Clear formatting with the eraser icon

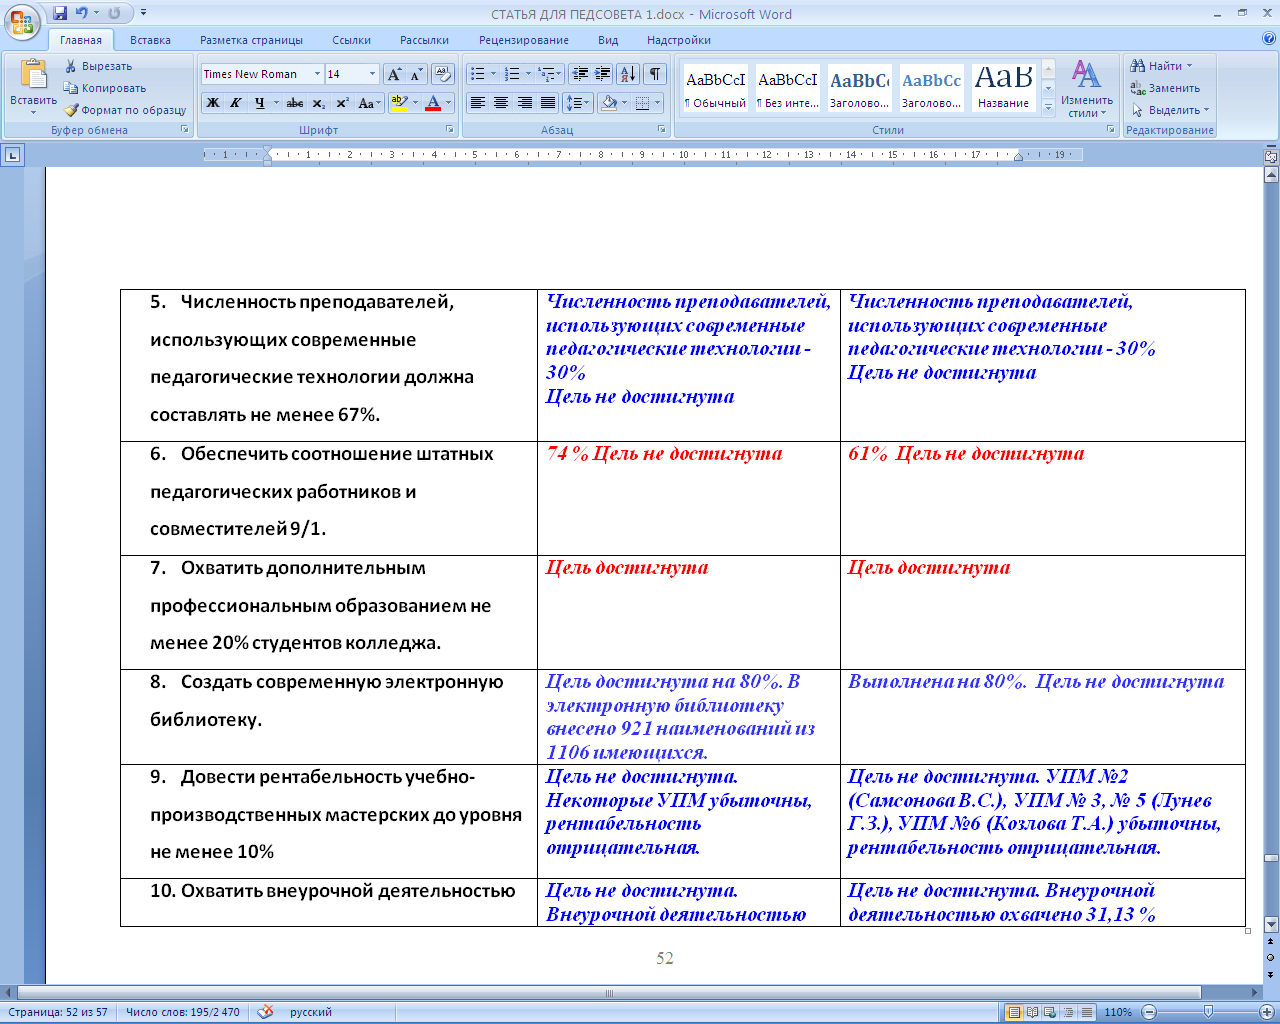coord(443,75)
